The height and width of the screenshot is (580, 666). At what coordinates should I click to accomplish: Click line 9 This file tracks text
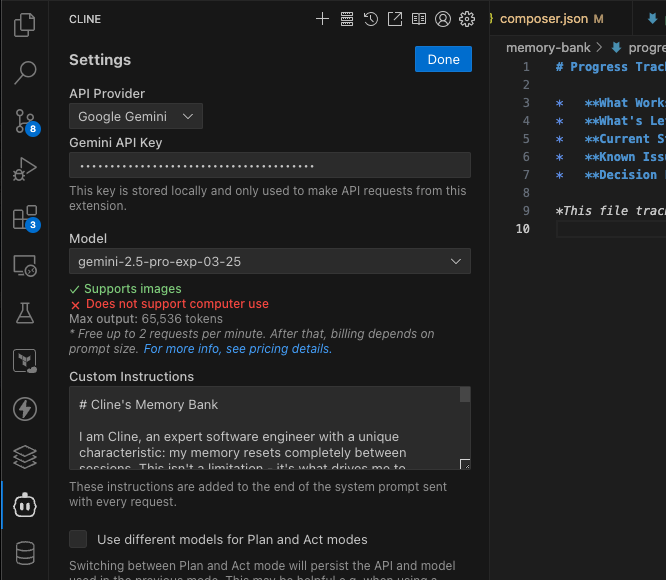[x=611, y=211]
